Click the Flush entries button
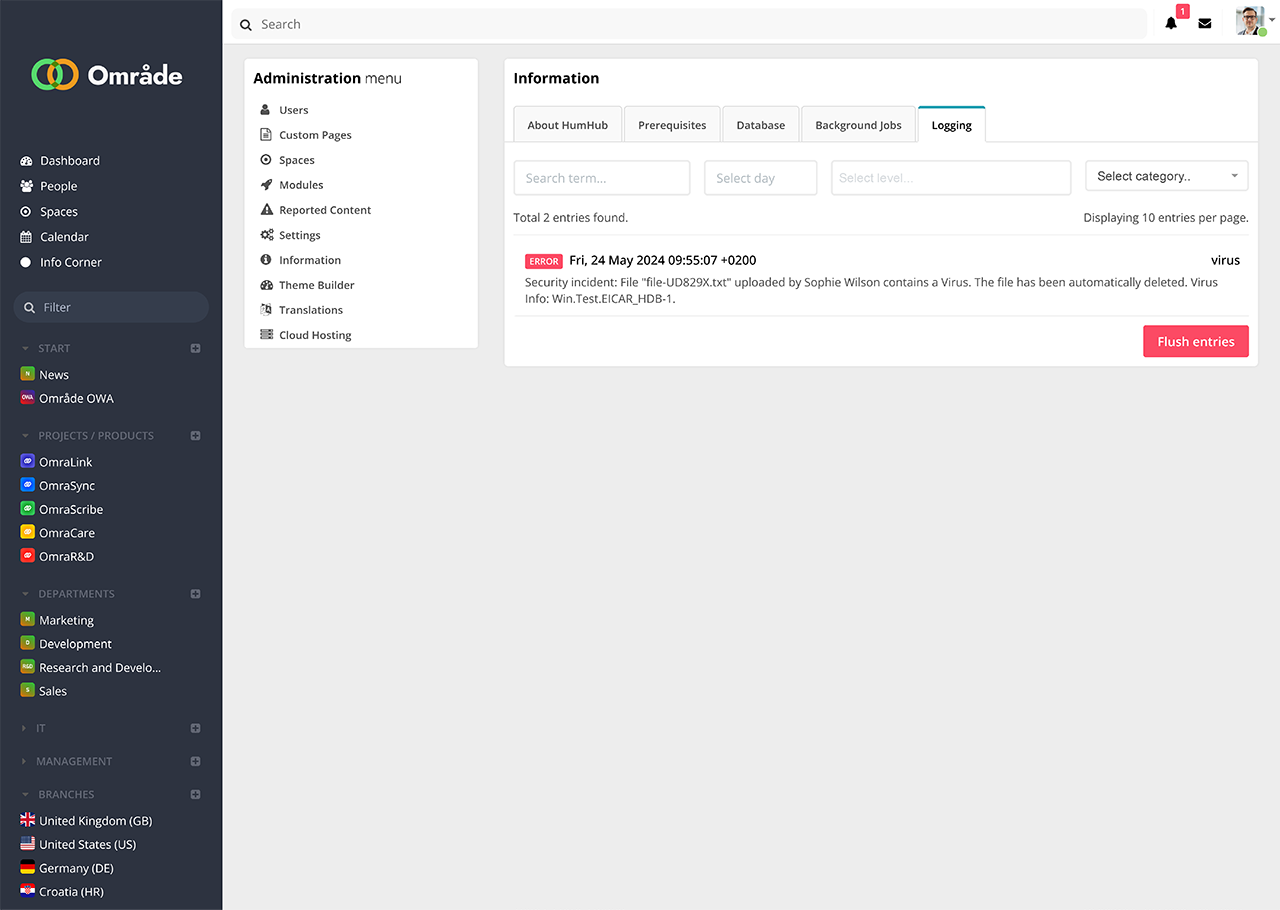Image resolution: width=1280 pixels, height=910 pixels. point(1195,342)
